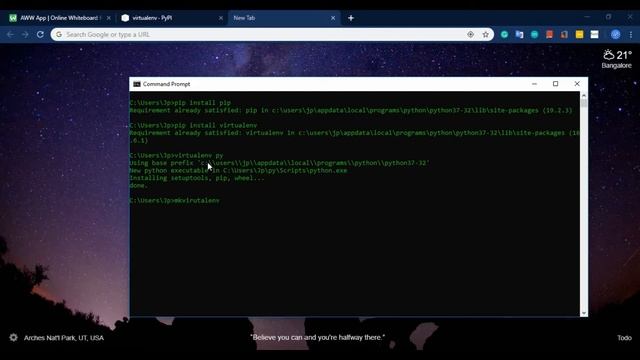Click the location target icon in address bar
Viewport: 640px width, 360px height.
point(471,35)
